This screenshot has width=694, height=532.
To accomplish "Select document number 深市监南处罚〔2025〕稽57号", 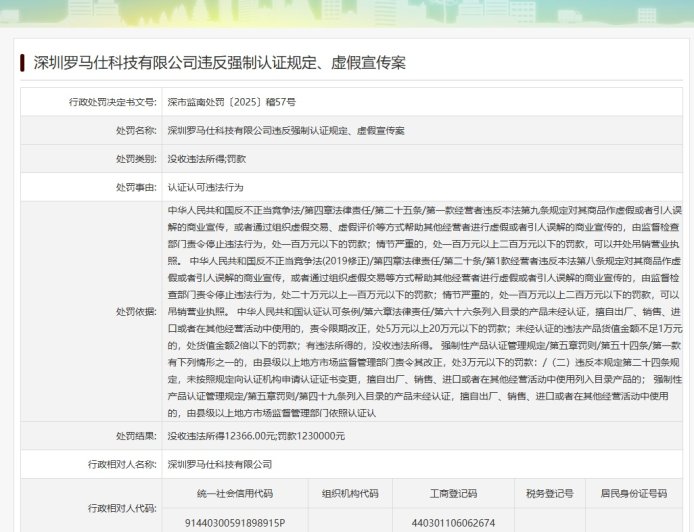I will [231, 102].
